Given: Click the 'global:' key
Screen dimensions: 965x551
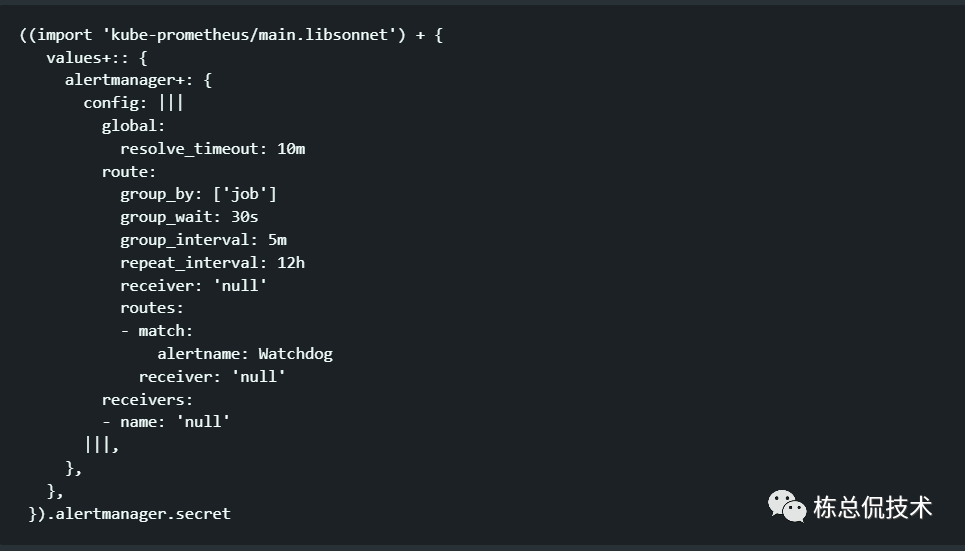Looking at the screenshot, I should click(x=133, y=126).
